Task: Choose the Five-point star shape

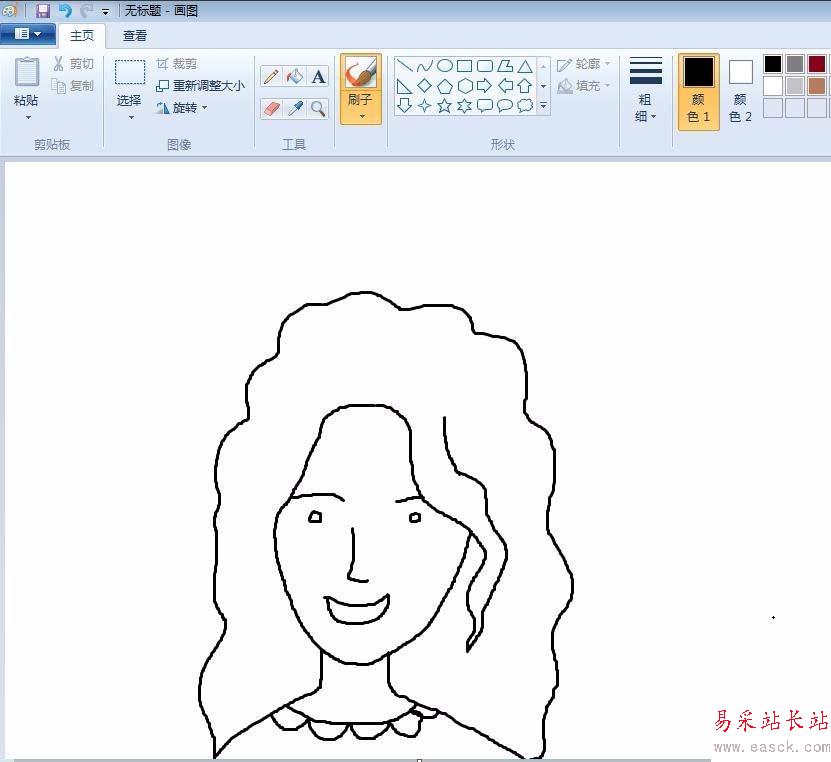Action: coord(445,105)
